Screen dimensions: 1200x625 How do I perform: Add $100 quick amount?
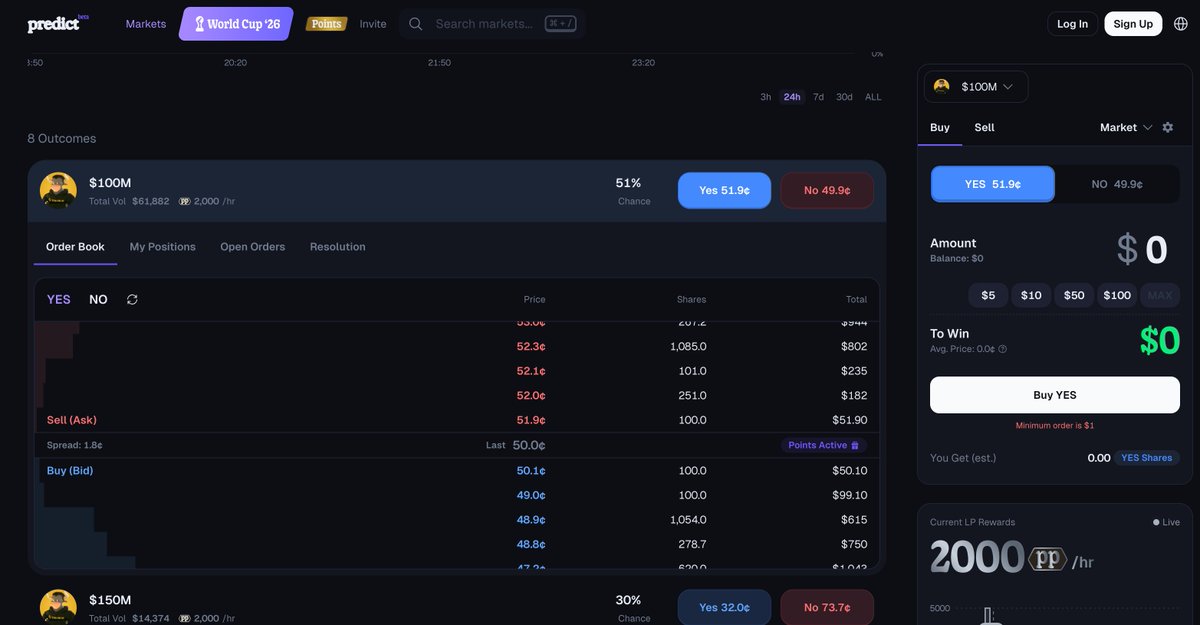[x=1117, y=295]
